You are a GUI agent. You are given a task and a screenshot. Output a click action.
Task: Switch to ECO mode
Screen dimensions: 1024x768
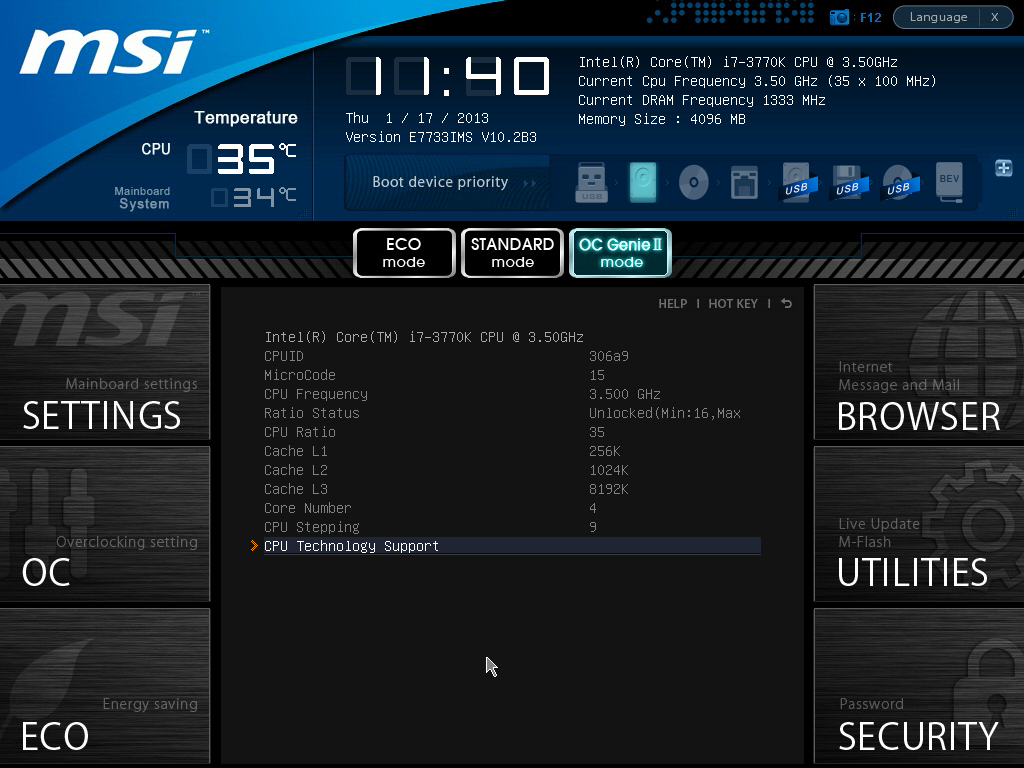(x=404, y=253)
